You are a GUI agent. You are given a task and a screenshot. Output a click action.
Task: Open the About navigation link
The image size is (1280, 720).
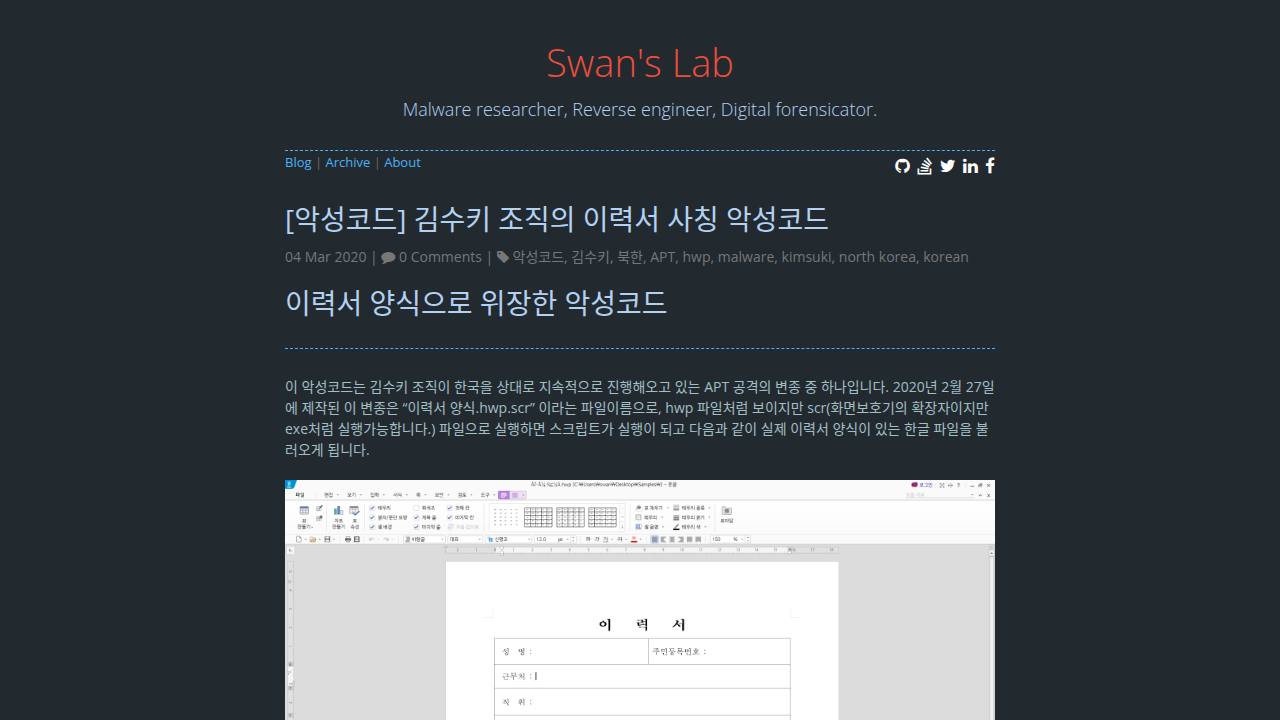pos(402,162)
